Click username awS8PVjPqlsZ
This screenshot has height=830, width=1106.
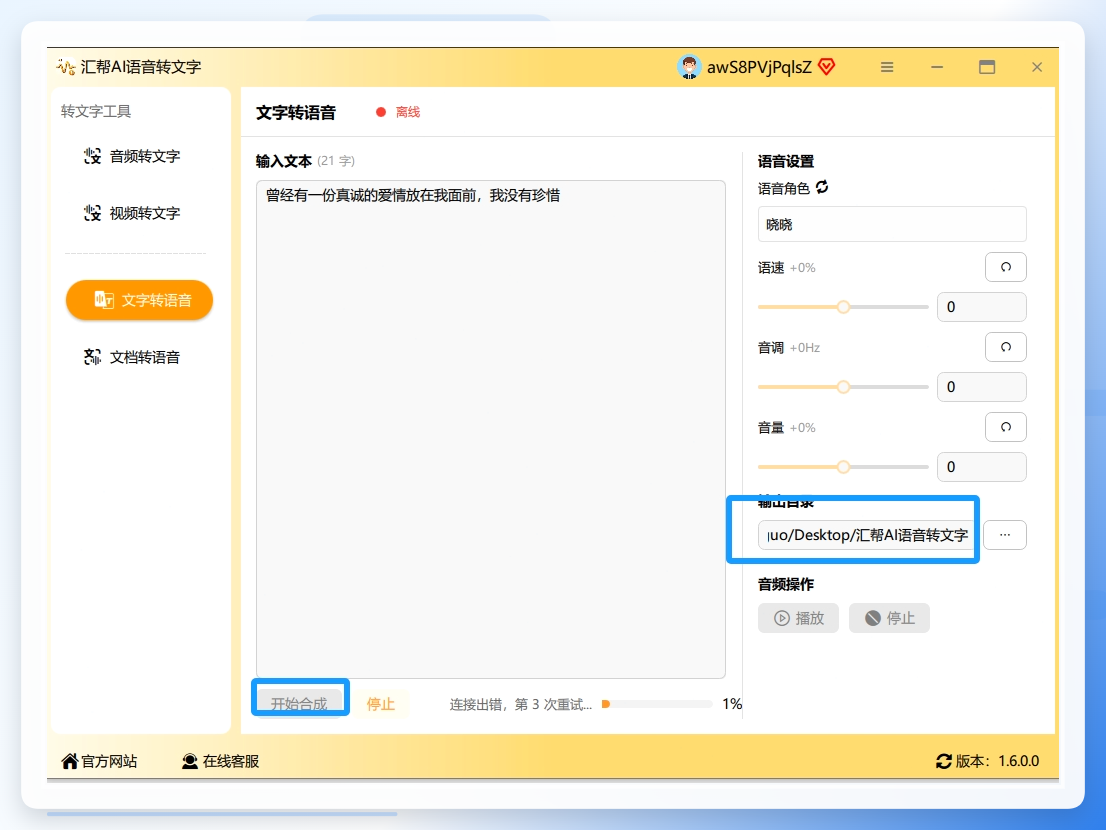[x=759, y=67]
